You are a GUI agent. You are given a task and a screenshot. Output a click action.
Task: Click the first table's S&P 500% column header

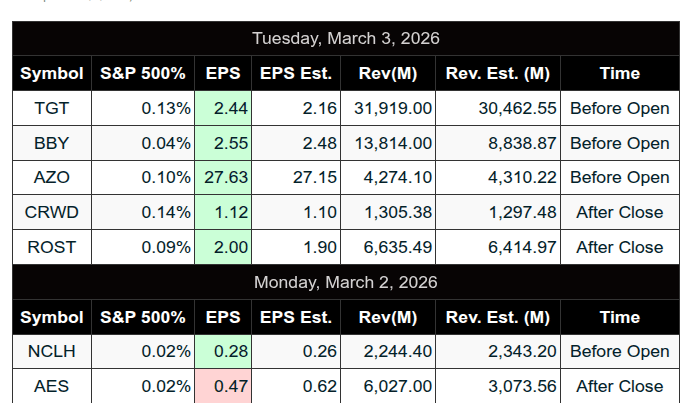143,73
